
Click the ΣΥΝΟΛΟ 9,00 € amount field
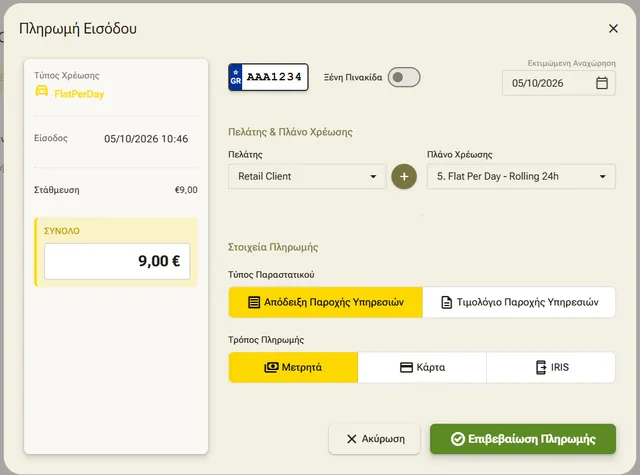117,261
